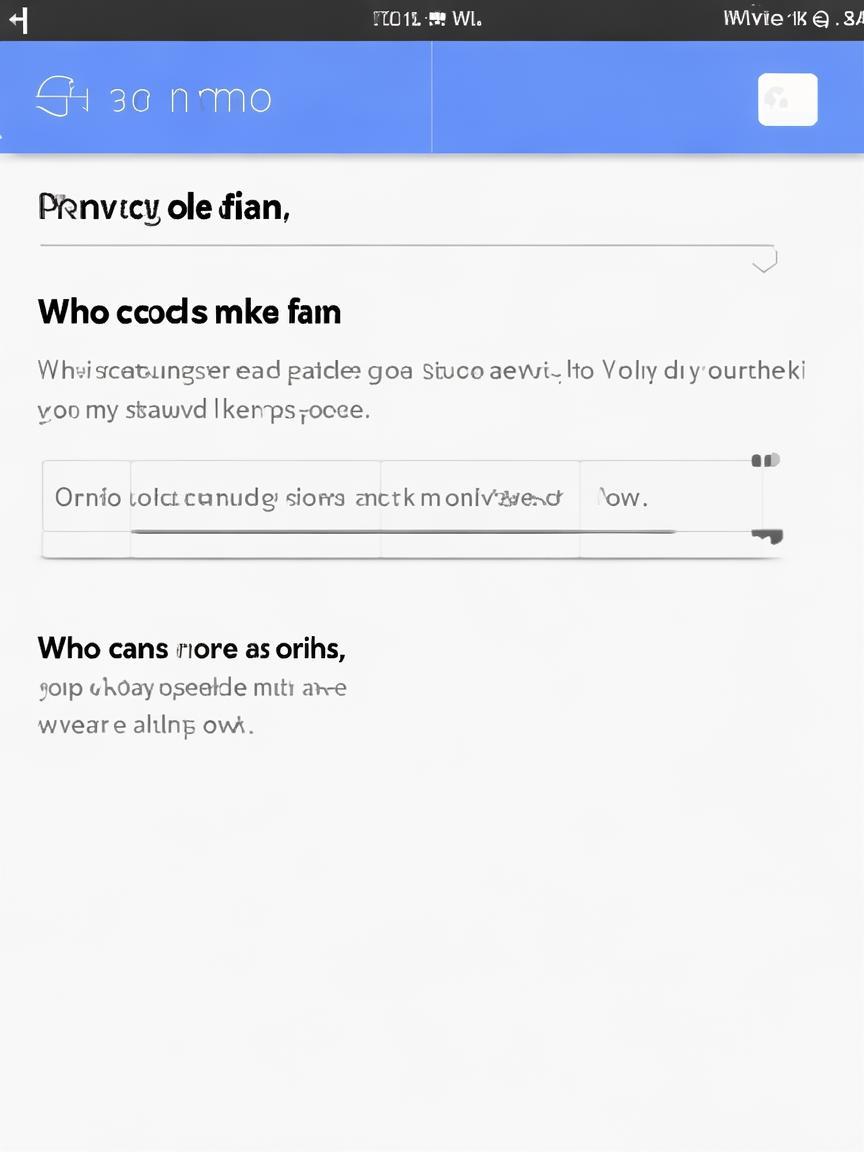Screen dimensions: 864x1152
Task: Expand the chevron below the Privacy heading line
Action: (764, 264)
